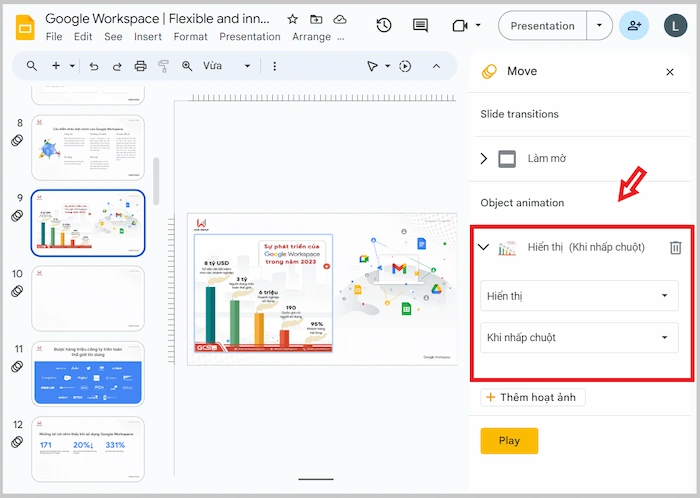
Task: Open the See menu
Action: point(113,37)
